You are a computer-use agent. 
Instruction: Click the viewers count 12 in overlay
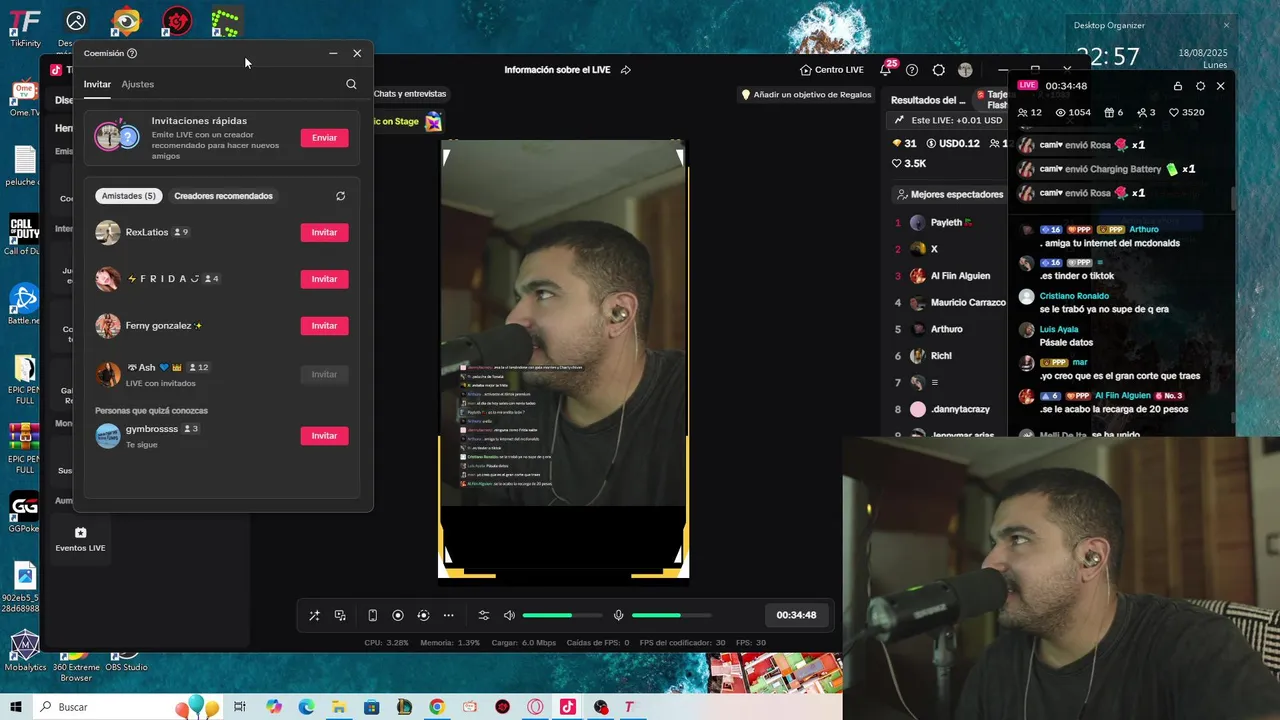click(x=1030, y=112)
